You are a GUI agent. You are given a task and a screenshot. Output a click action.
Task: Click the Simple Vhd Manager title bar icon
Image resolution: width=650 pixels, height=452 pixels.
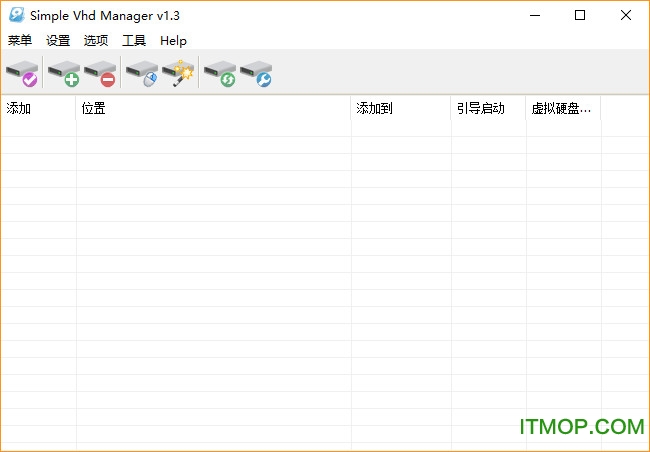click(x=17, y=15)
